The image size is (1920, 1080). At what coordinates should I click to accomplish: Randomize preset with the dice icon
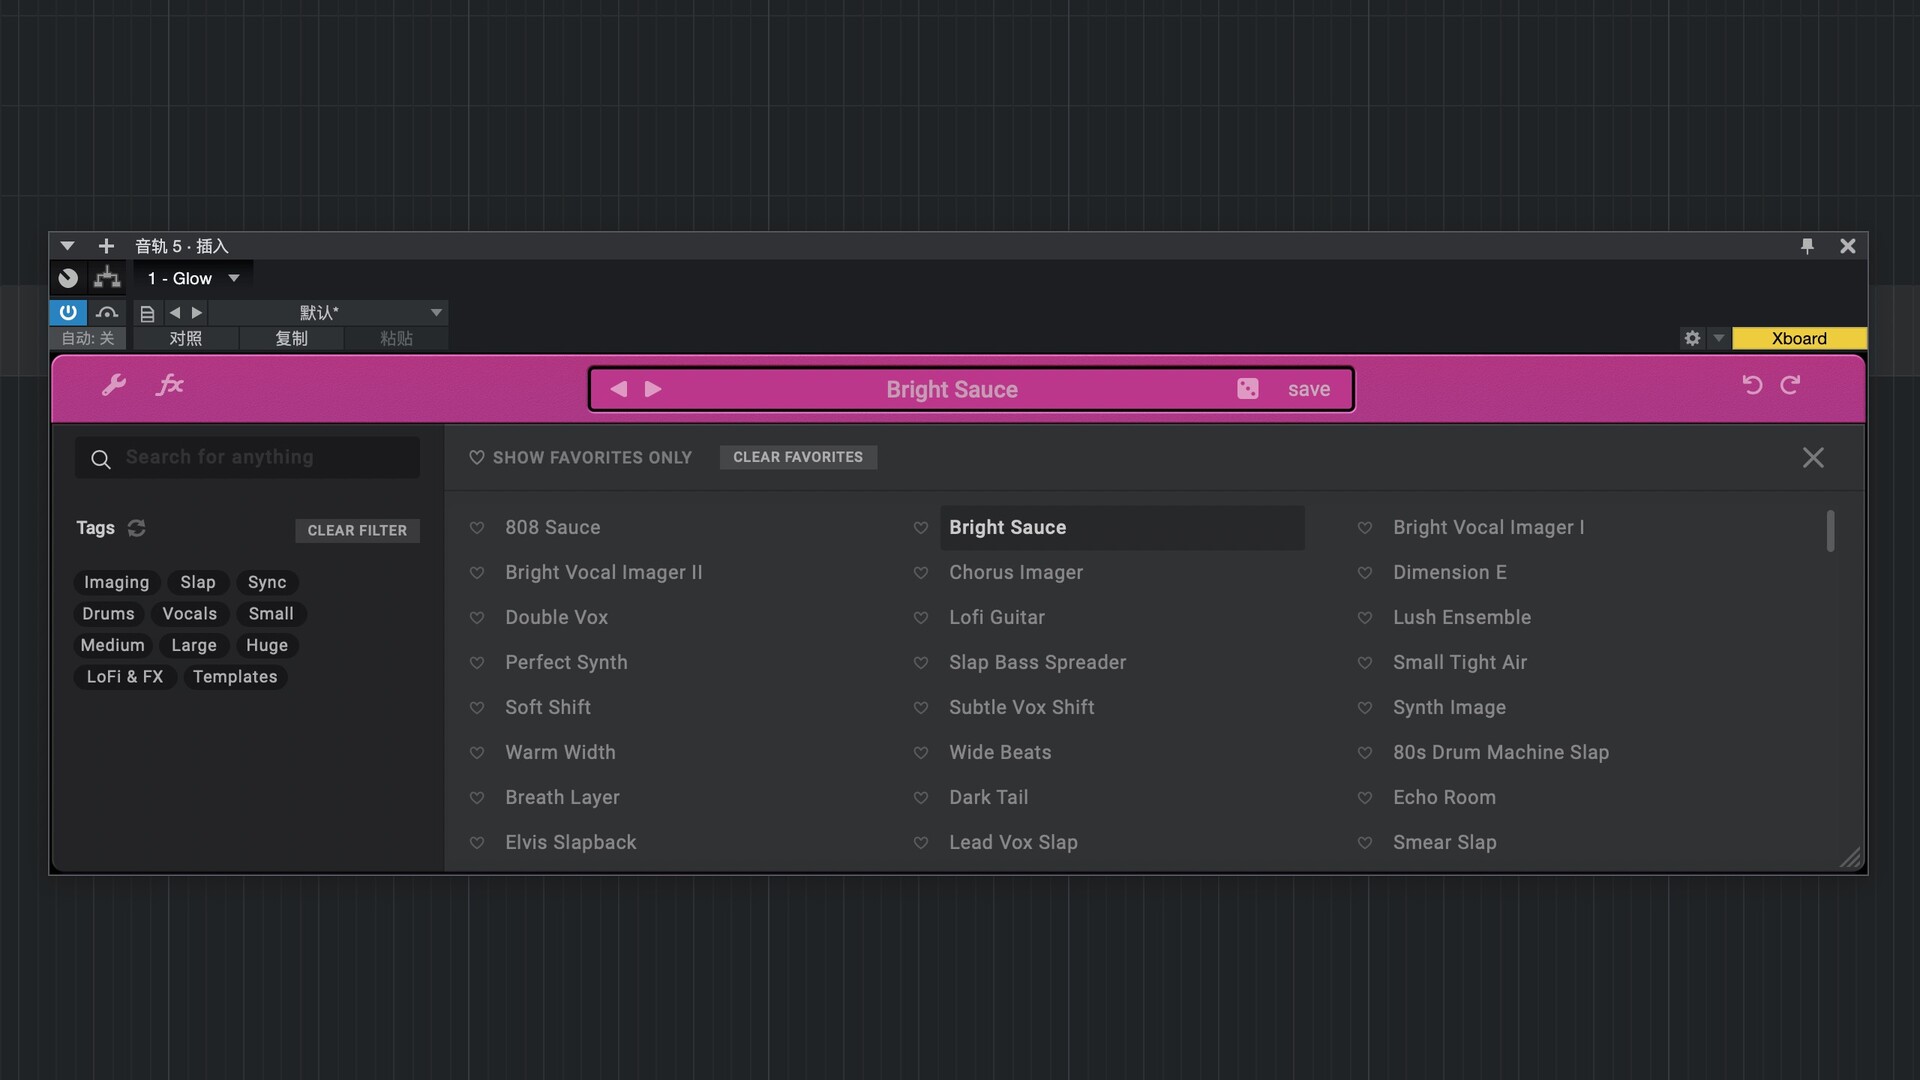[x=1247, y=389]
